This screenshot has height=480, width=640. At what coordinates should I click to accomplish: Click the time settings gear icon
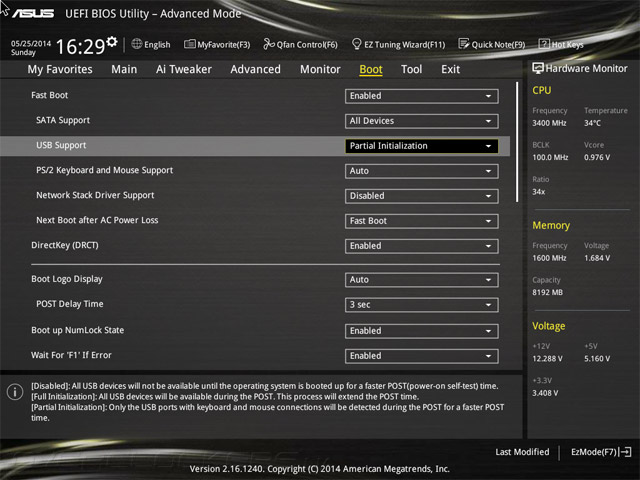[112, 41]
